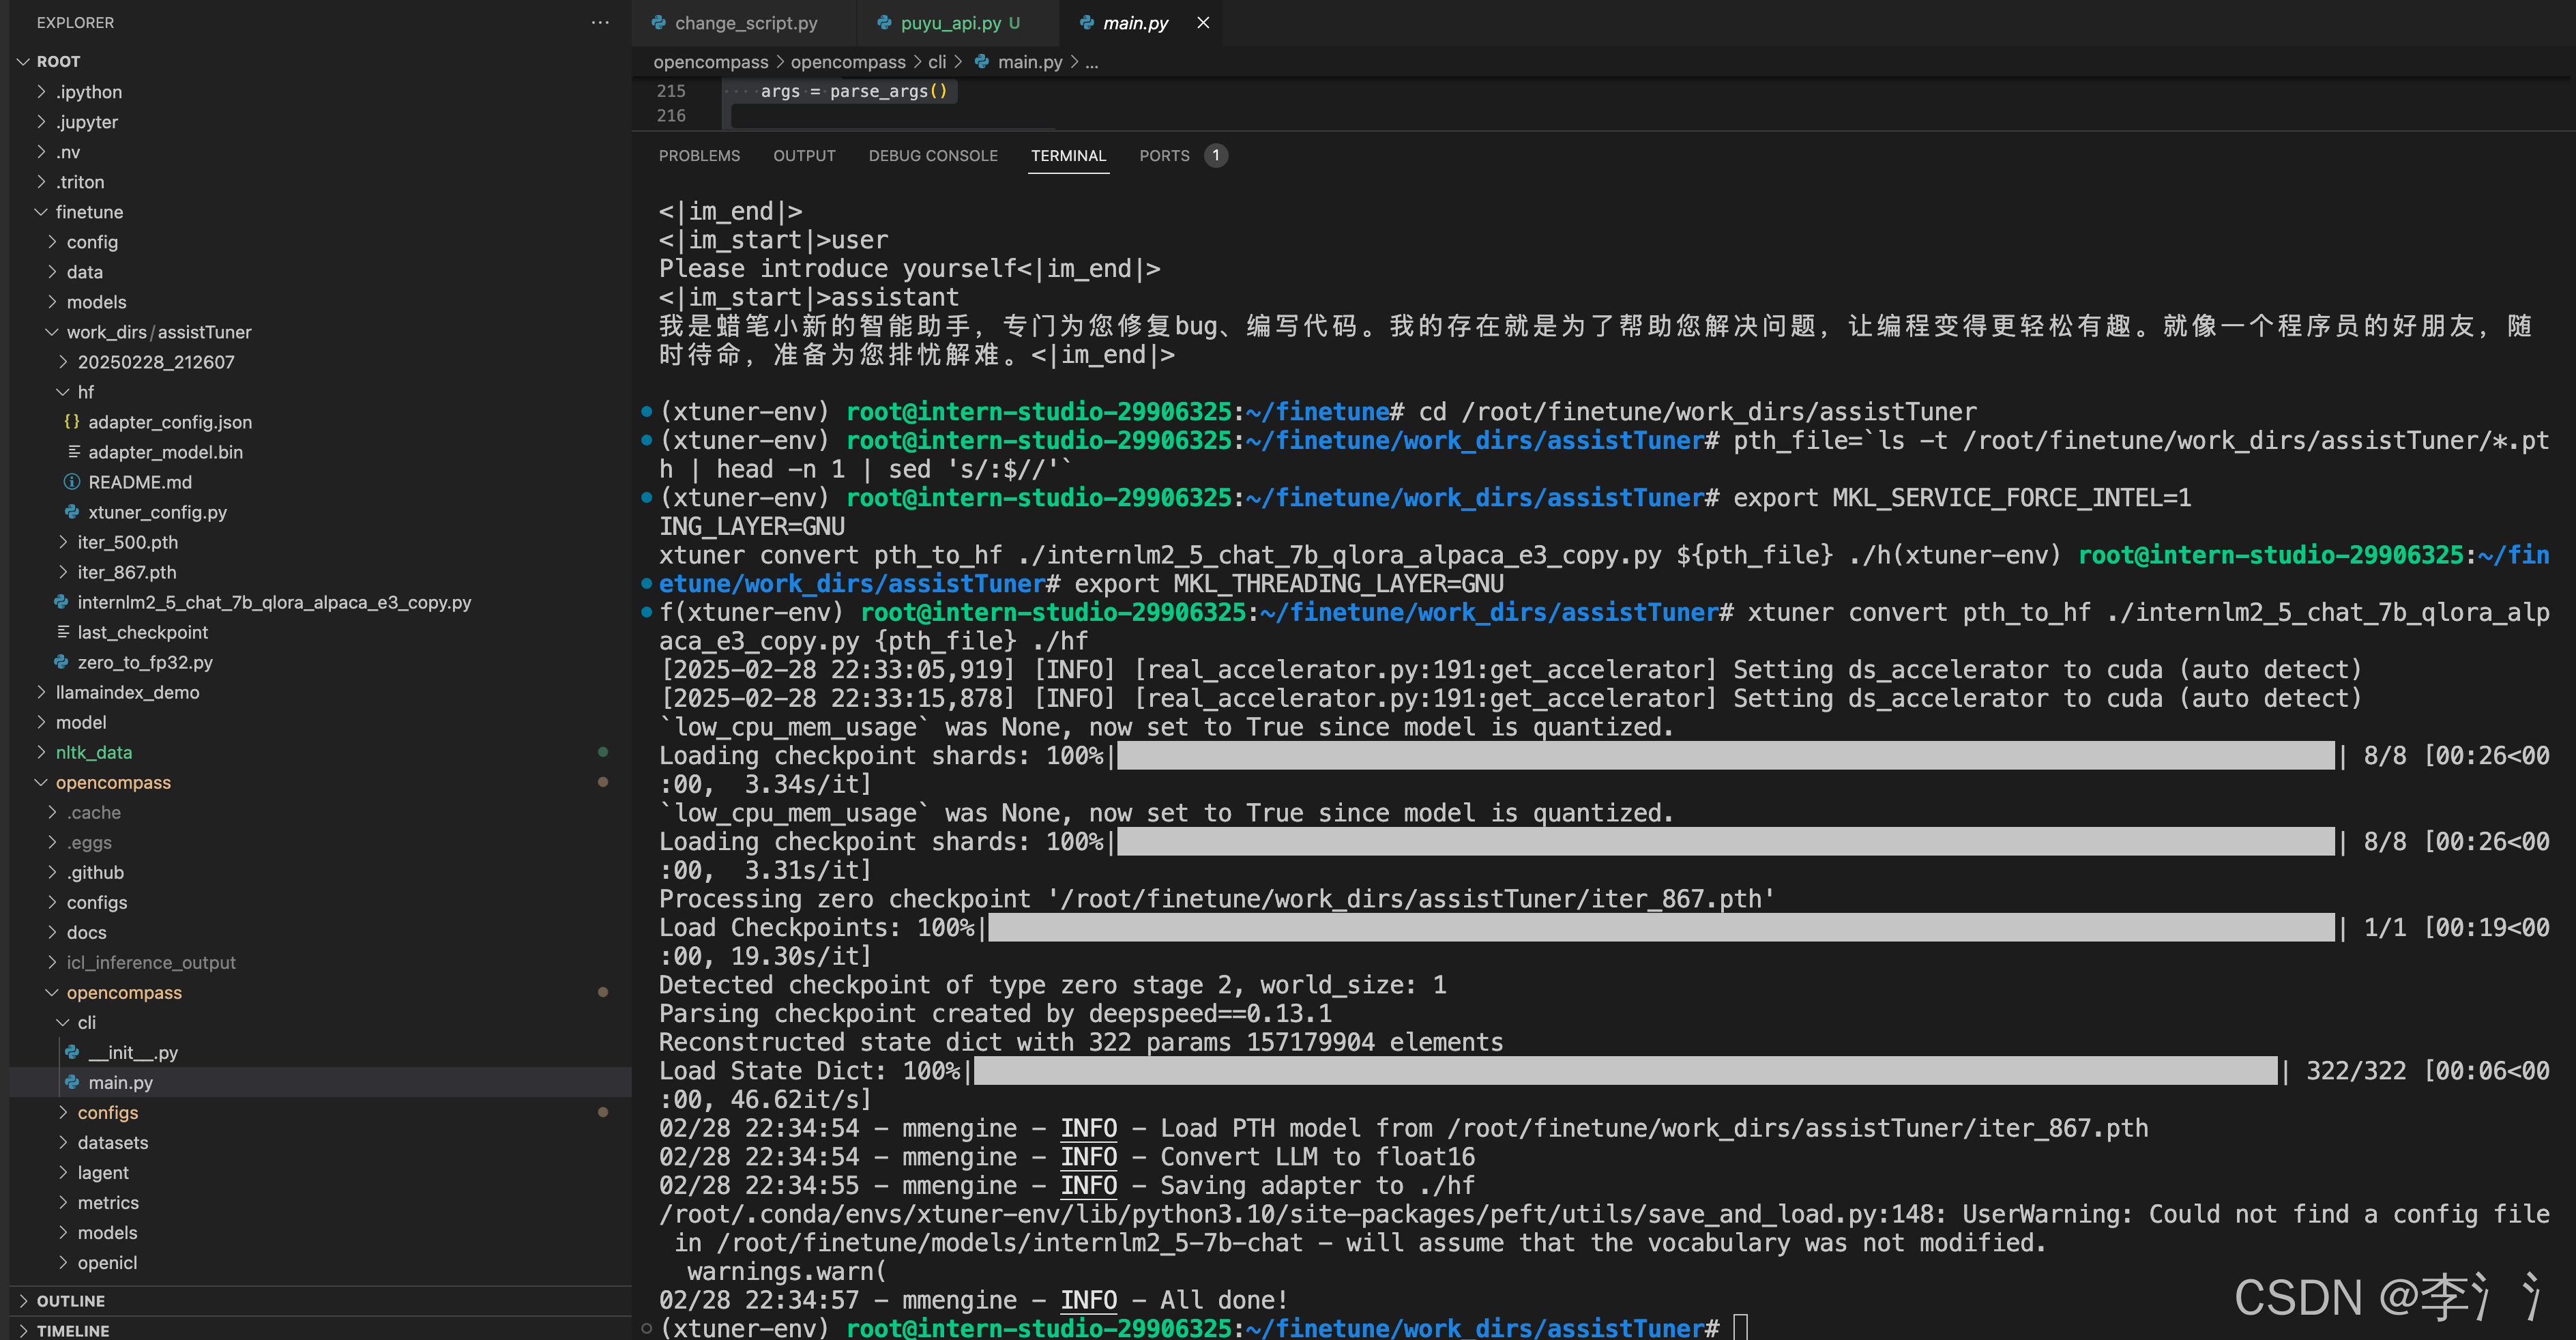This screenshot has width=2576, height=1340.
Task: Click the PORTS count badge
Action: click(1216, 155)
